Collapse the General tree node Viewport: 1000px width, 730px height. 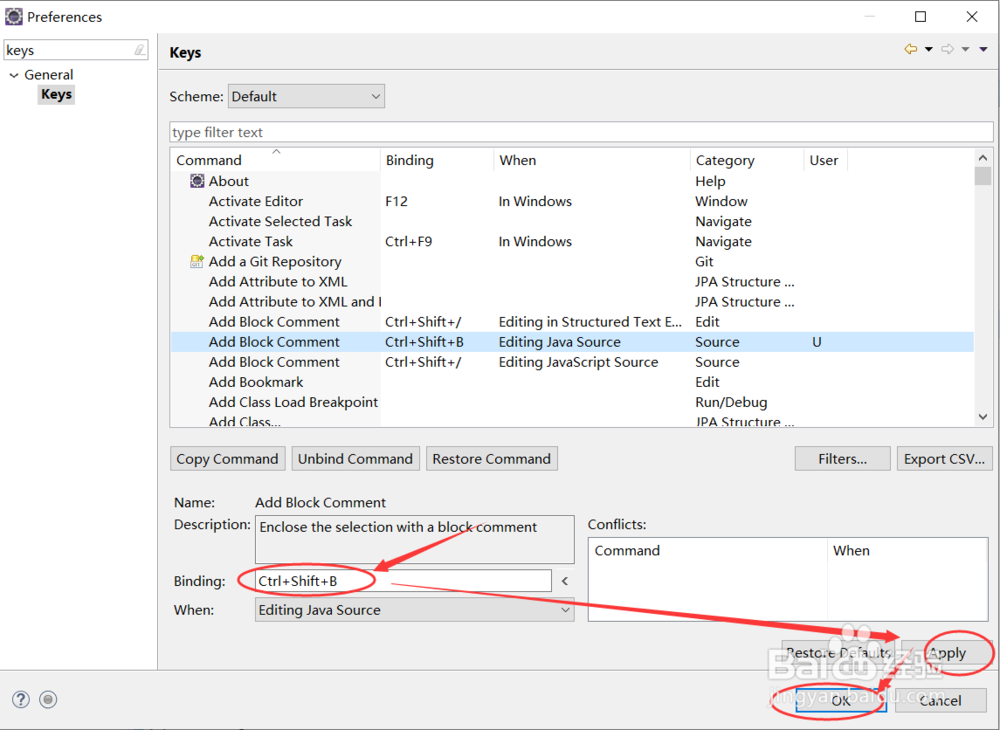(14, 75)
